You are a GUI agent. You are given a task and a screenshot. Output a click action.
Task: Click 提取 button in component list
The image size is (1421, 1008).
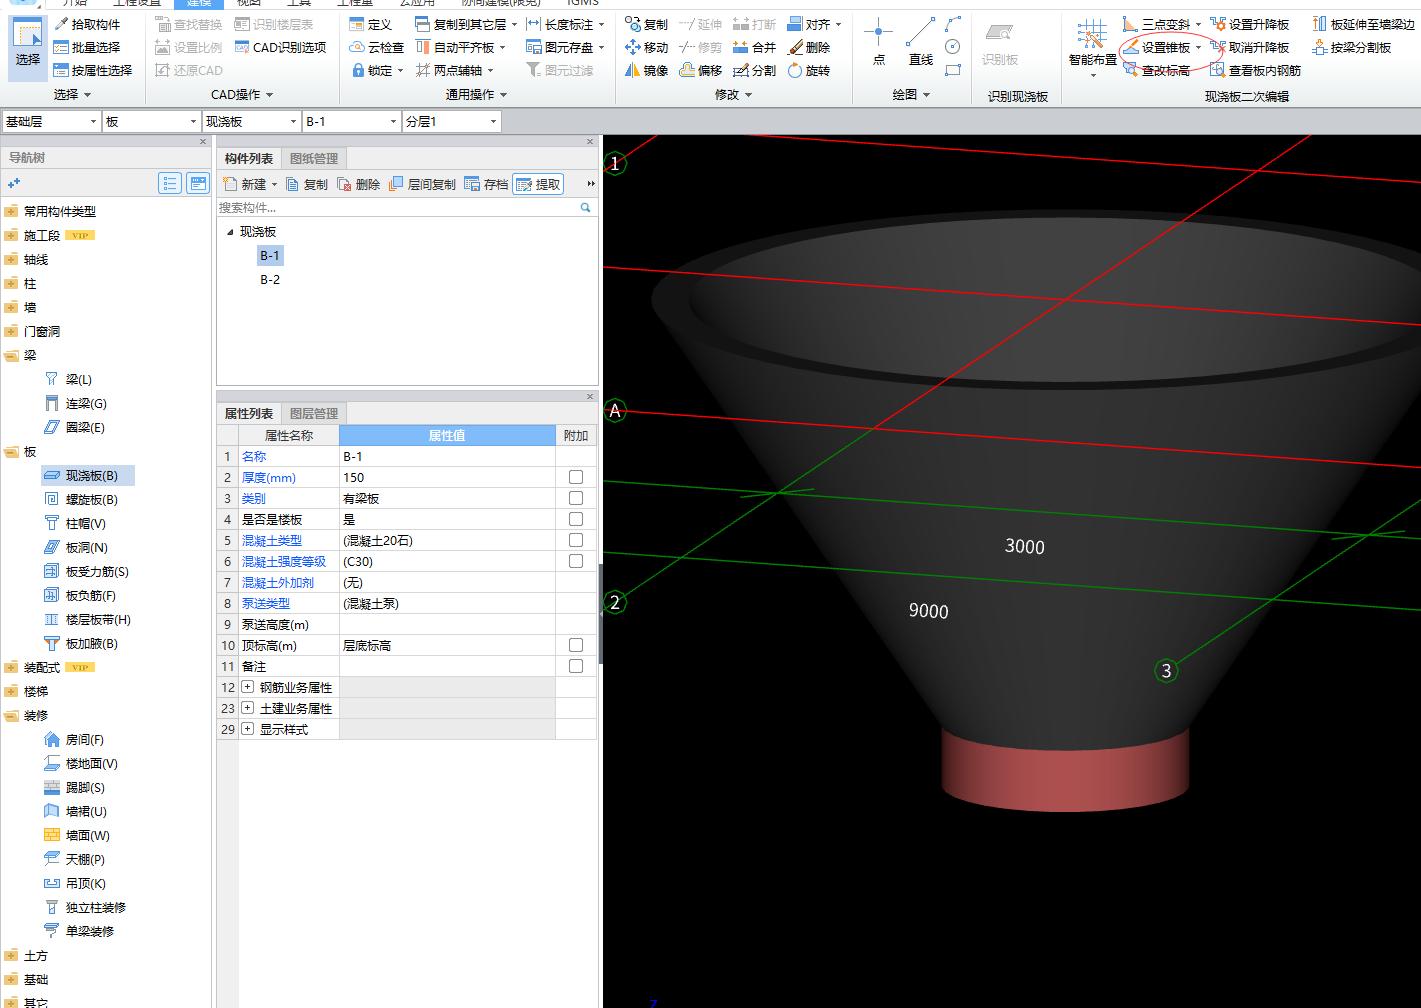pos(538,184)
